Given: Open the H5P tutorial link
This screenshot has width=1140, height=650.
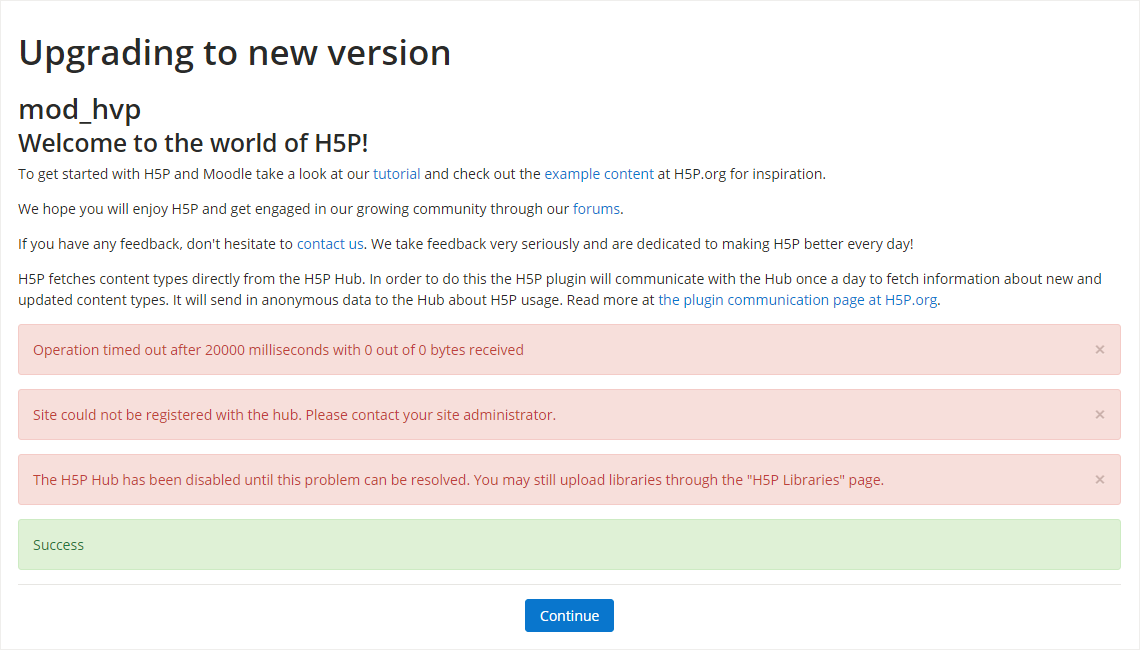Looking at the screenshot, I should click(396, 173).
